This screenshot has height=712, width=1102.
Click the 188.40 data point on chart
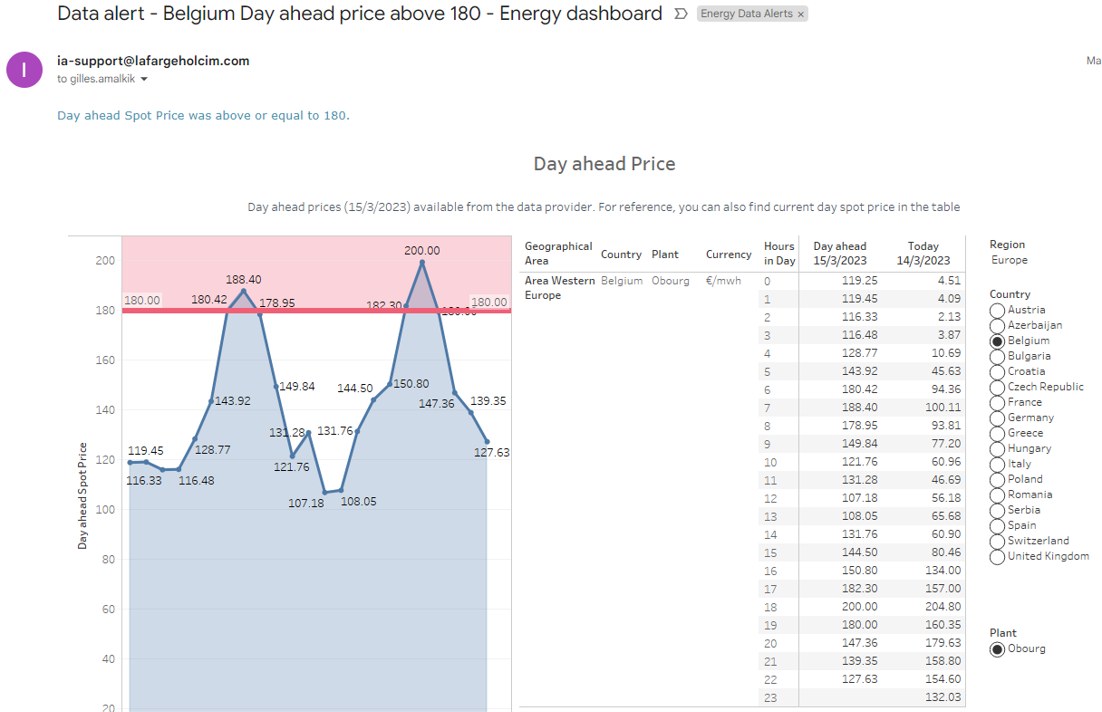point(244,290)
